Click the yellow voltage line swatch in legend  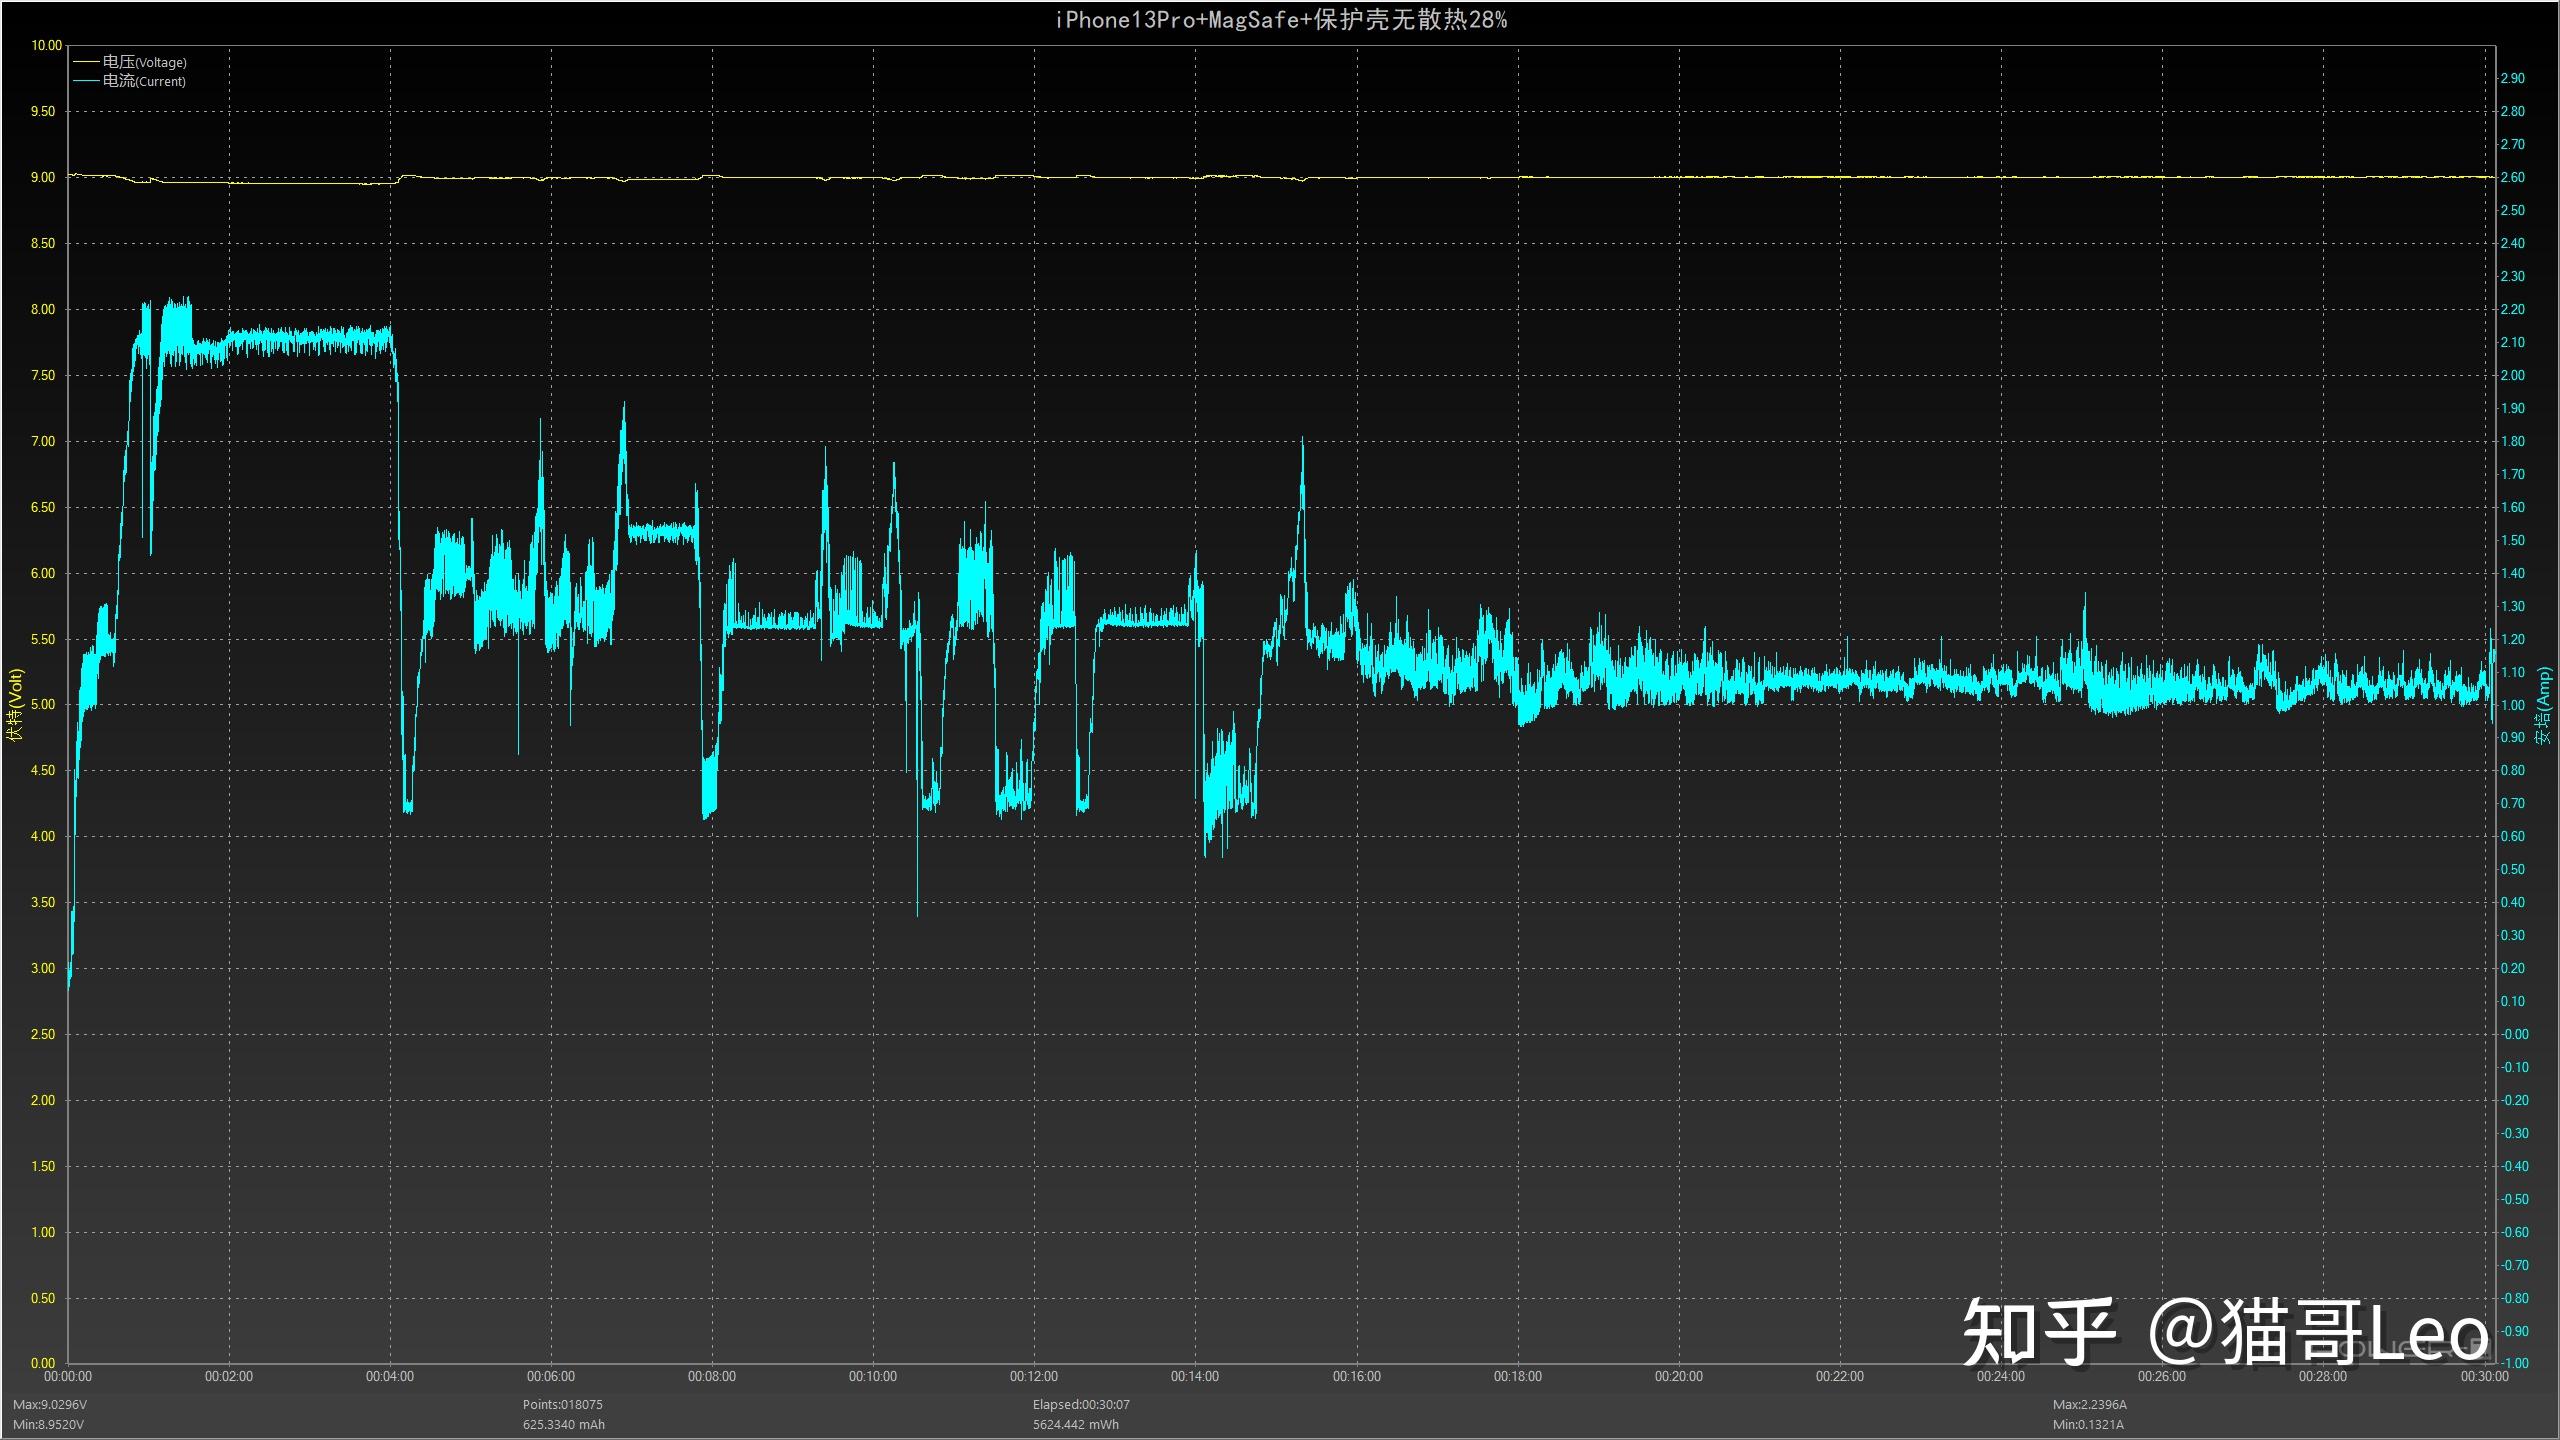click(x=87, y=62)
